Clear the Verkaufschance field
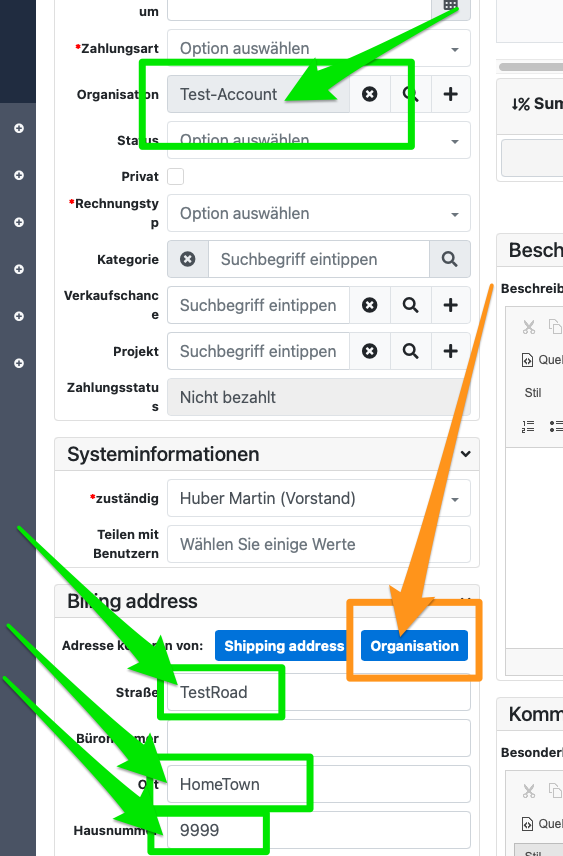 (x=370, y=305)
